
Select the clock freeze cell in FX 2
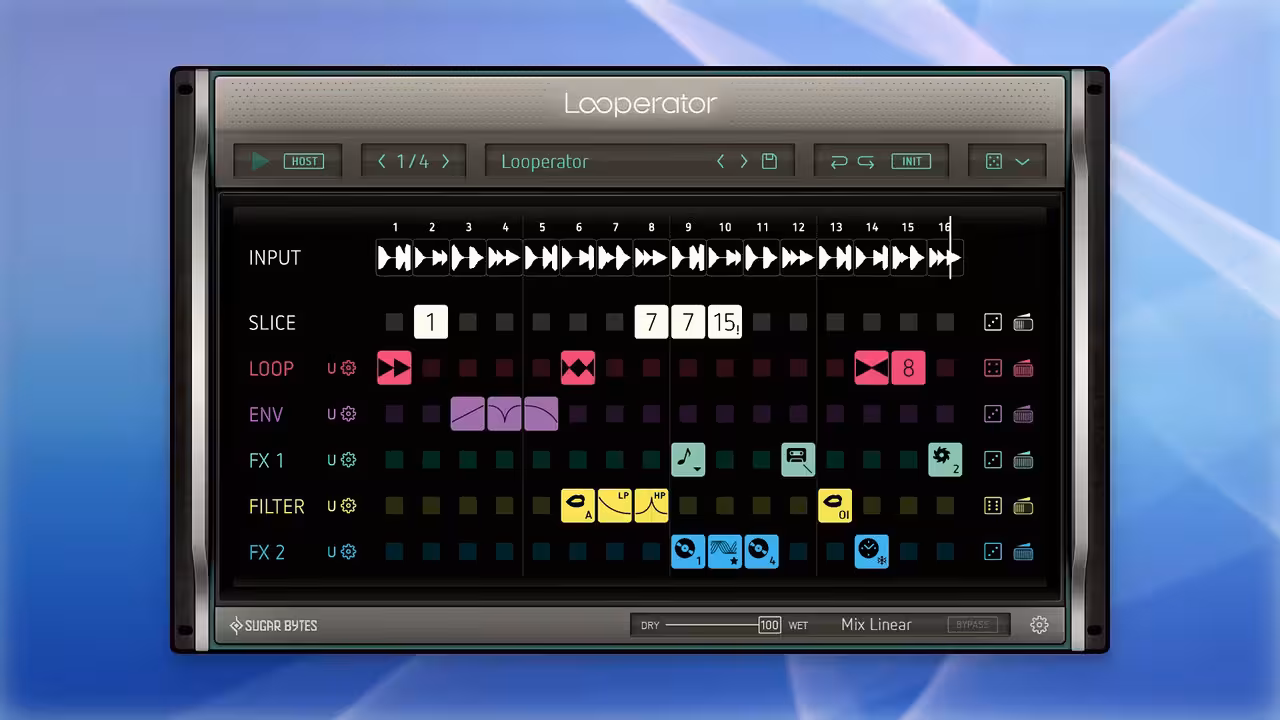coord(872,552)
